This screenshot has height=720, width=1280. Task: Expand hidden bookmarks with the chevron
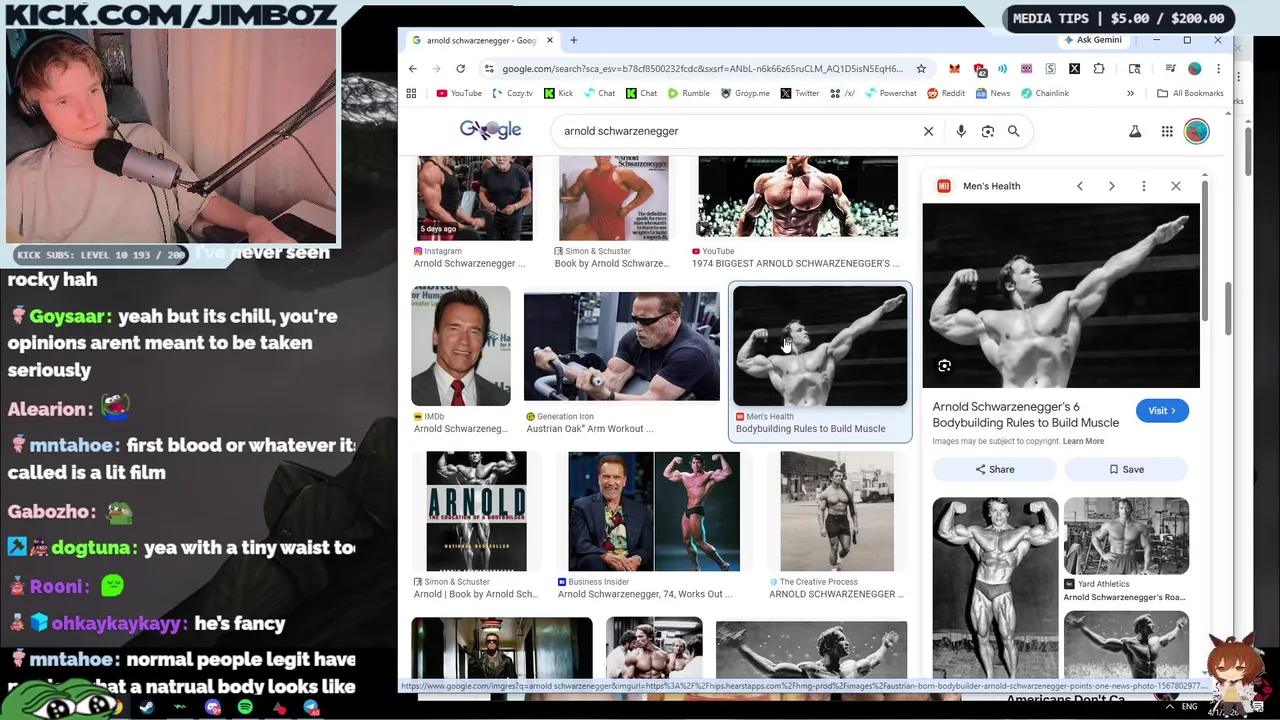tap(1130, 93)
